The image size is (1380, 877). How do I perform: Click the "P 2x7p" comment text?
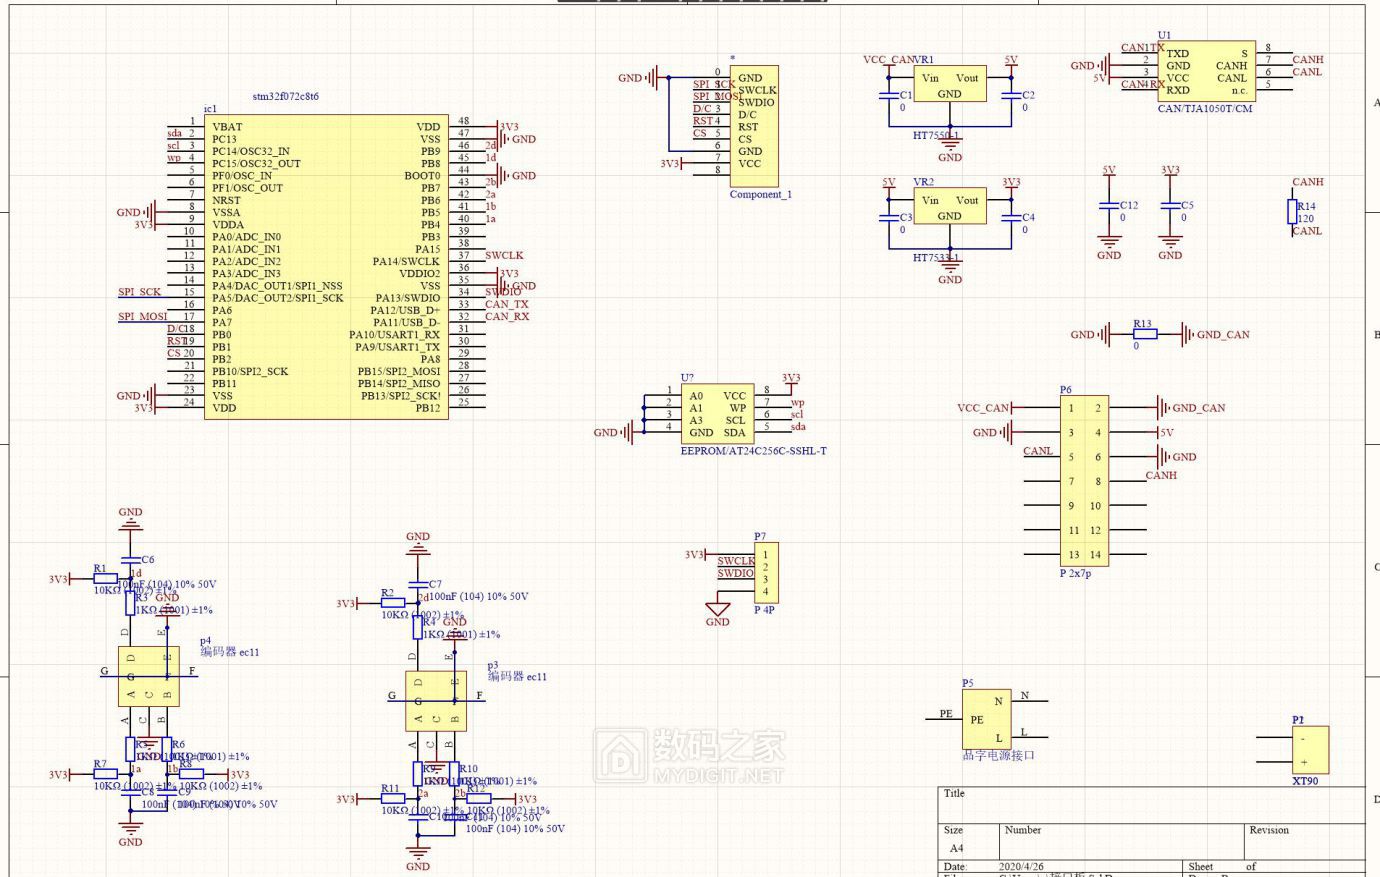click(x=1076, y=574)
